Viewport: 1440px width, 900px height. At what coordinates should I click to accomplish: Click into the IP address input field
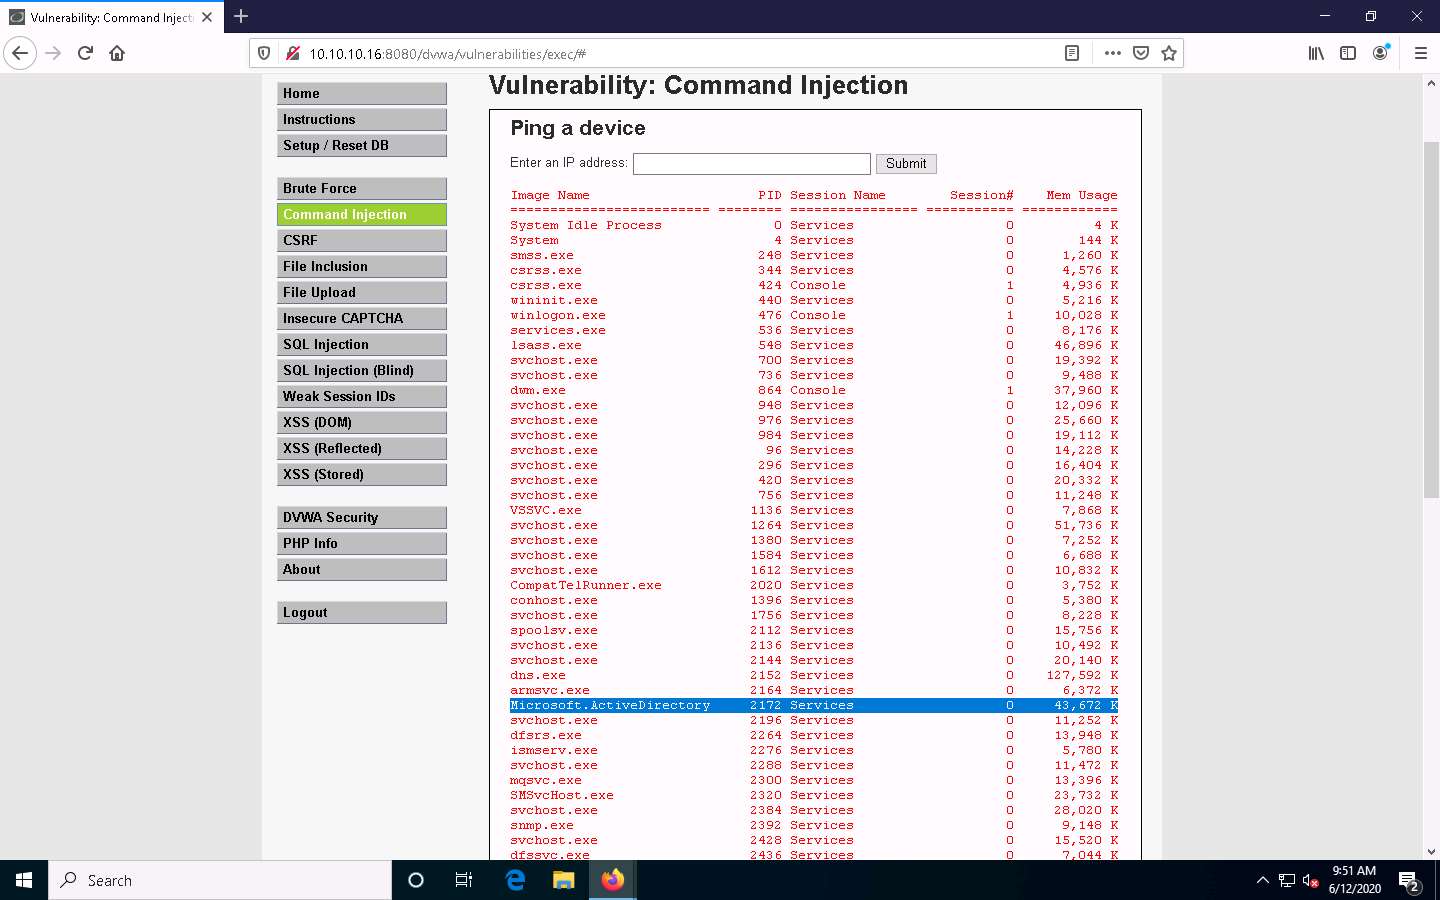click(751, 163)
